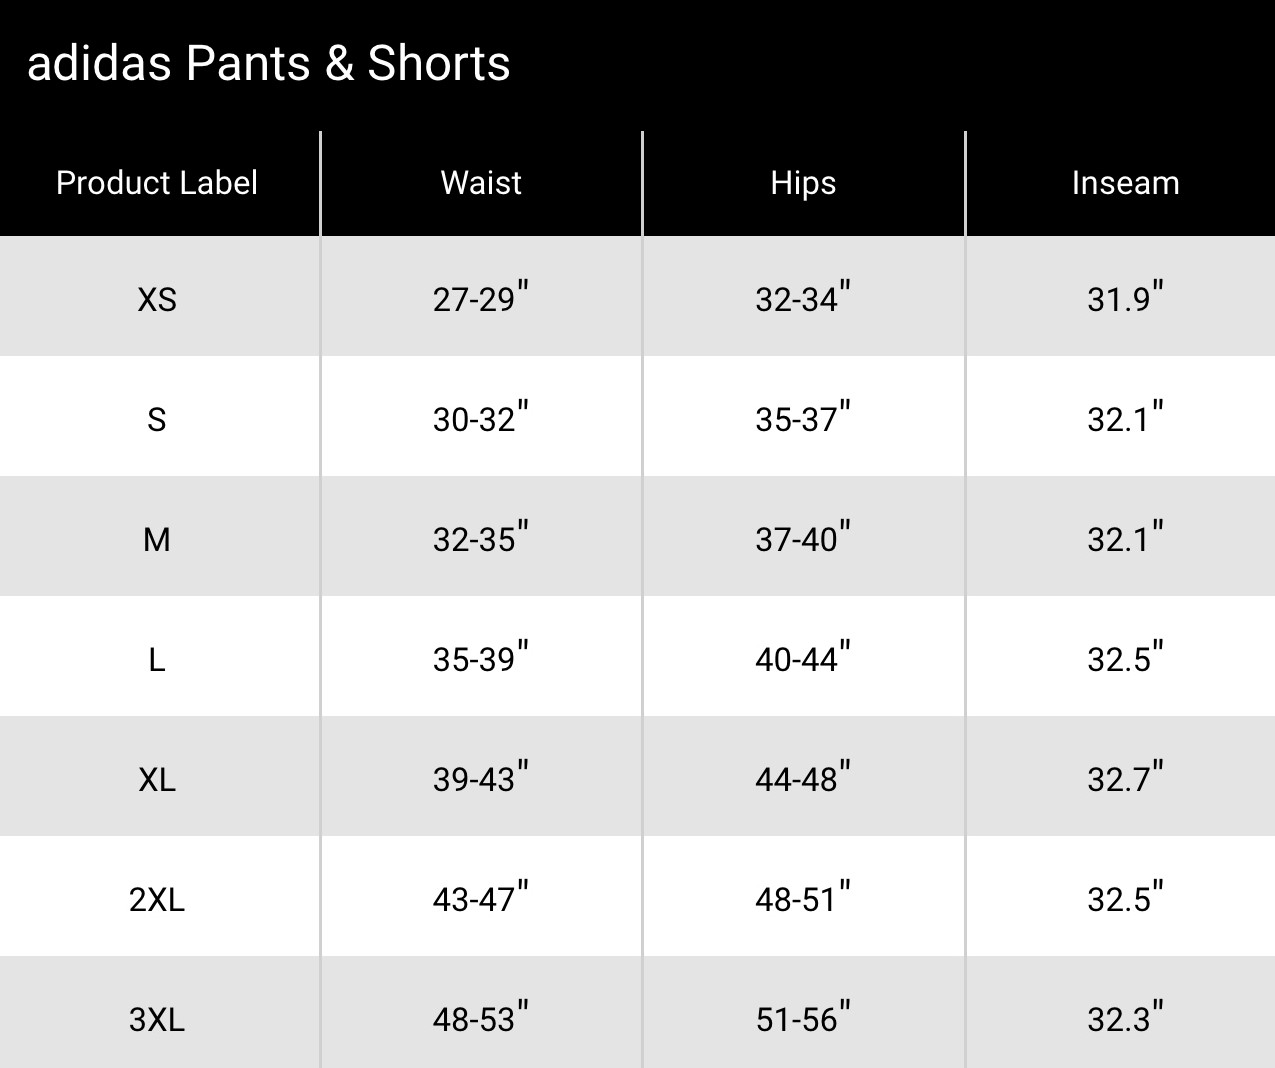The image size is (1275, 1068).
Task: Click the 32.7" inseam measurement
Action: (1125, 779)
